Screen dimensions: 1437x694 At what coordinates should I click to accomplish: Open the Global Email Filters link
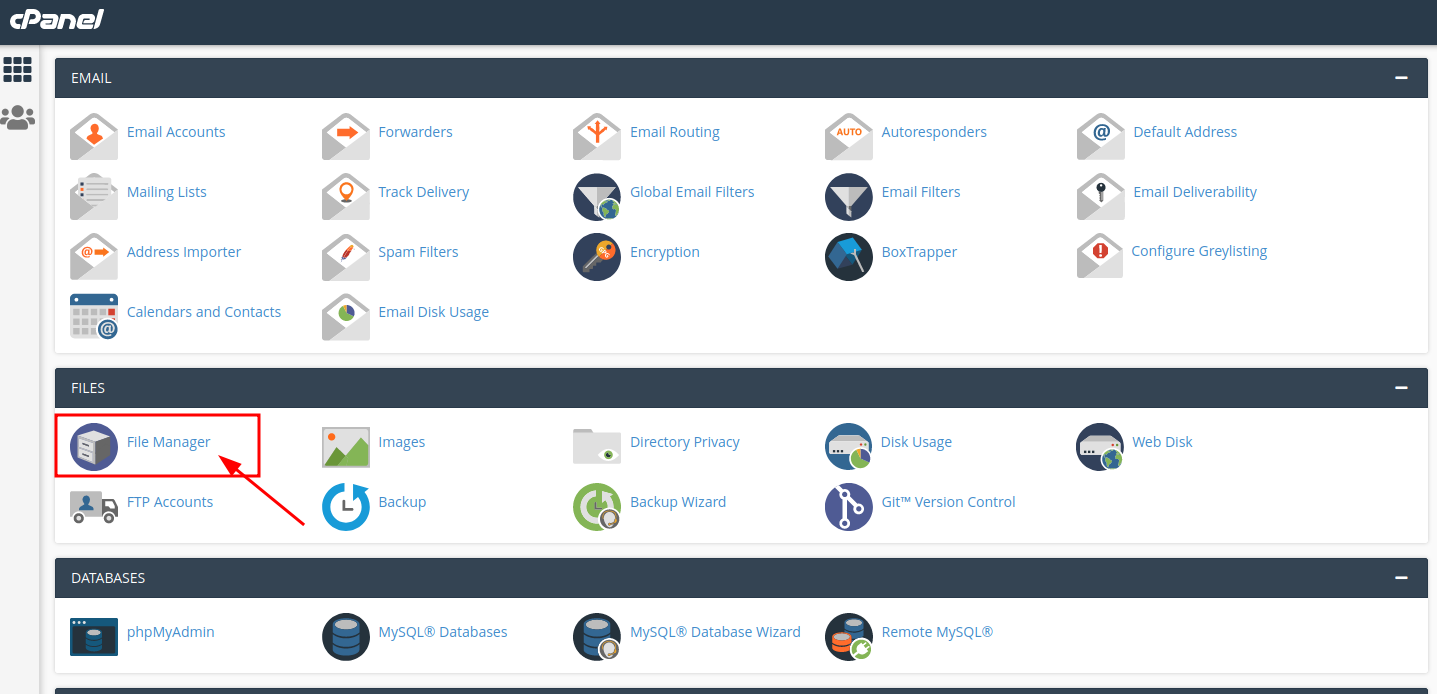coord(692,192)
